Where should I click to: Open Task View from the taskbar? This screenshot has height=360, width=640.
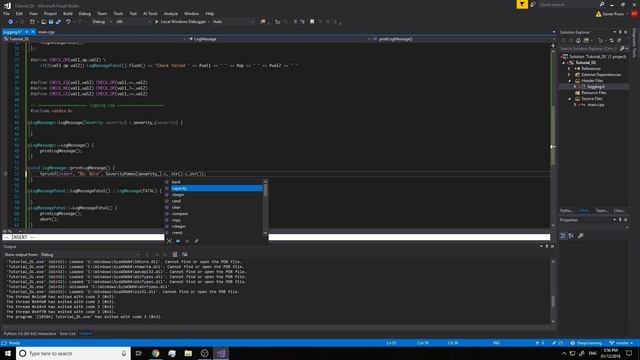139,353
